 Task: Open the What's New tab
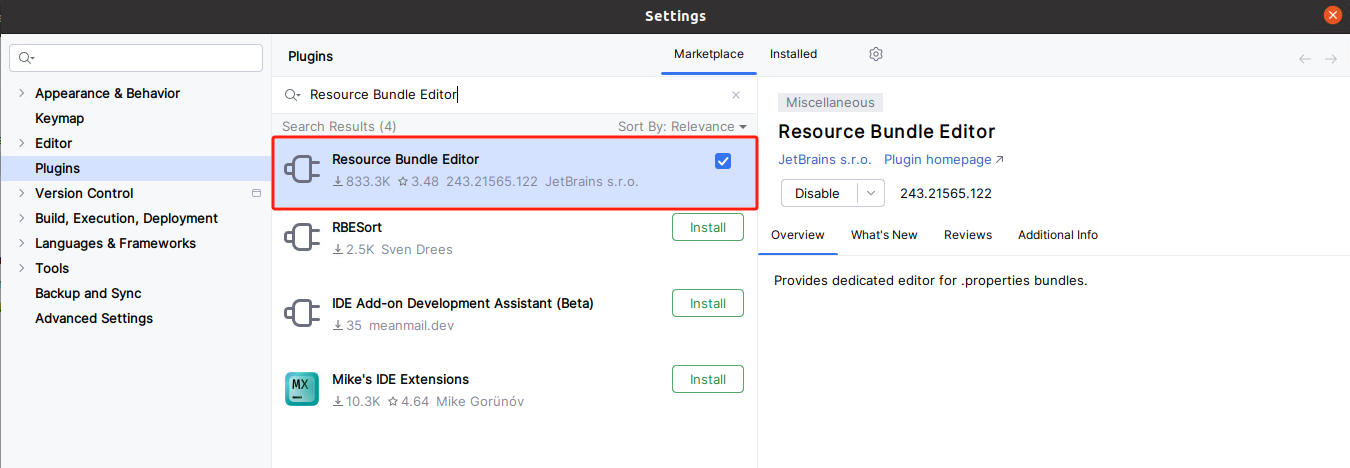tap(884, 235)
